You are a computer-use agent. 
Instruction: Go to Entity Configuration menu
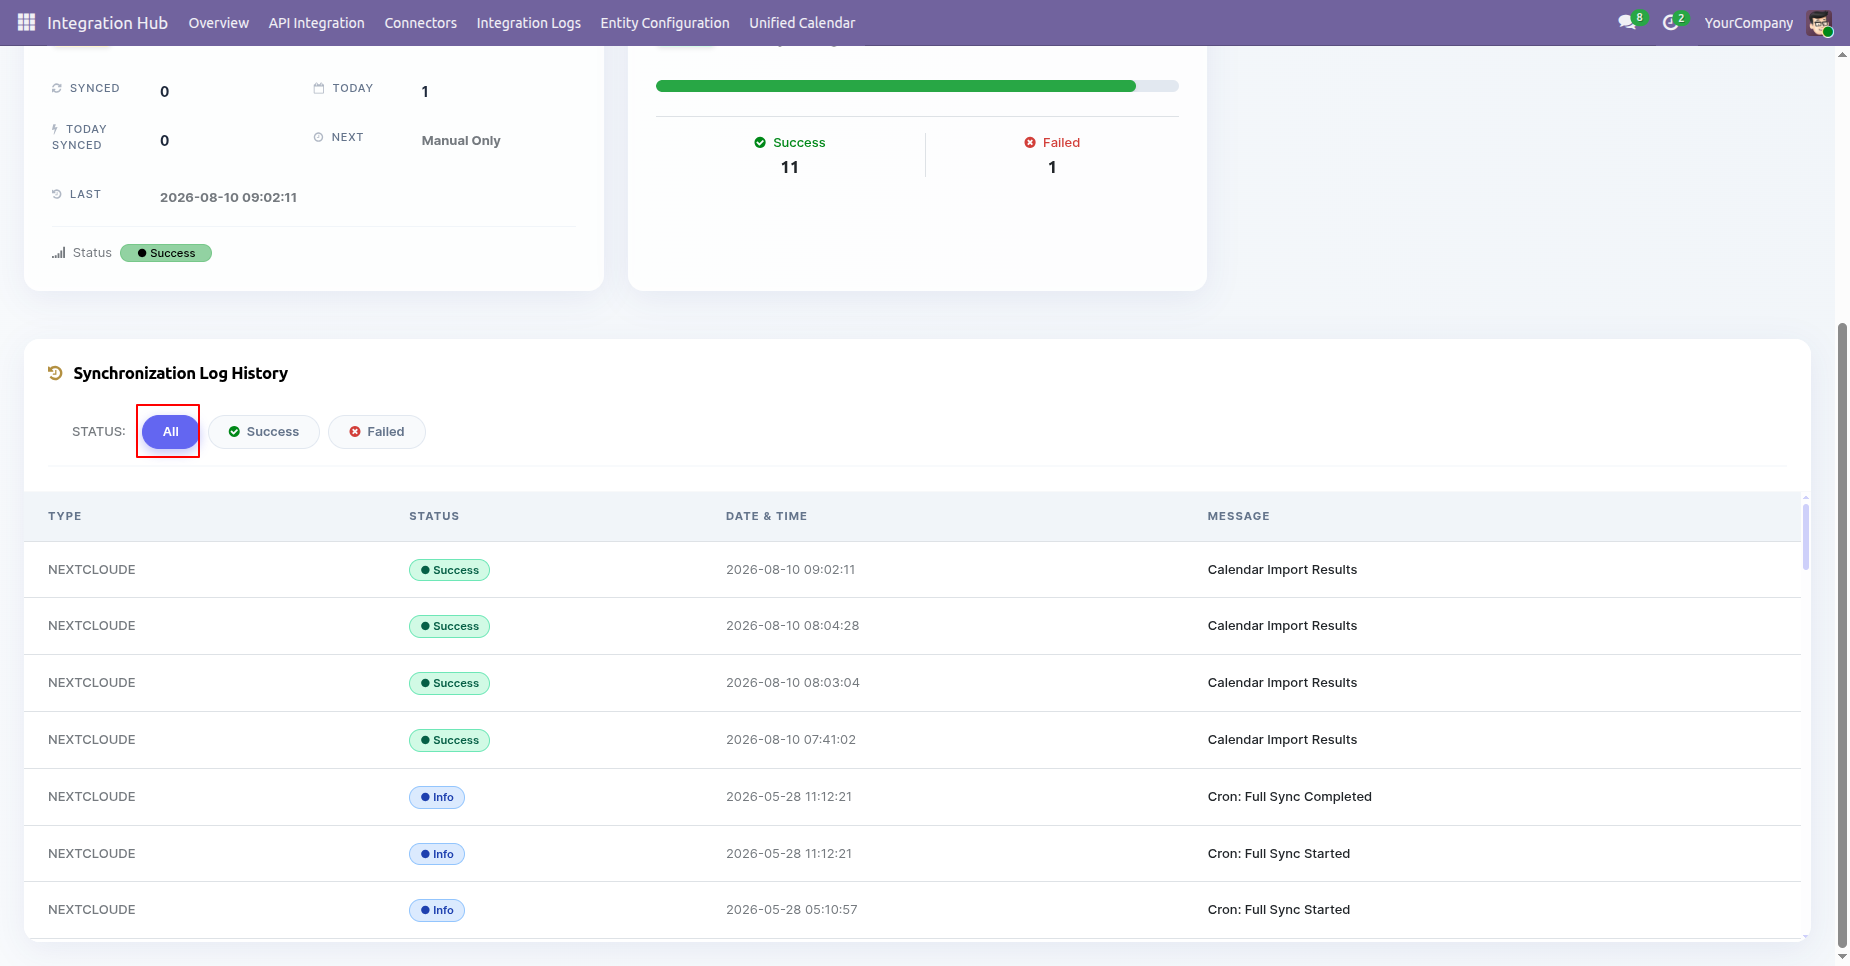coord(665,23)
